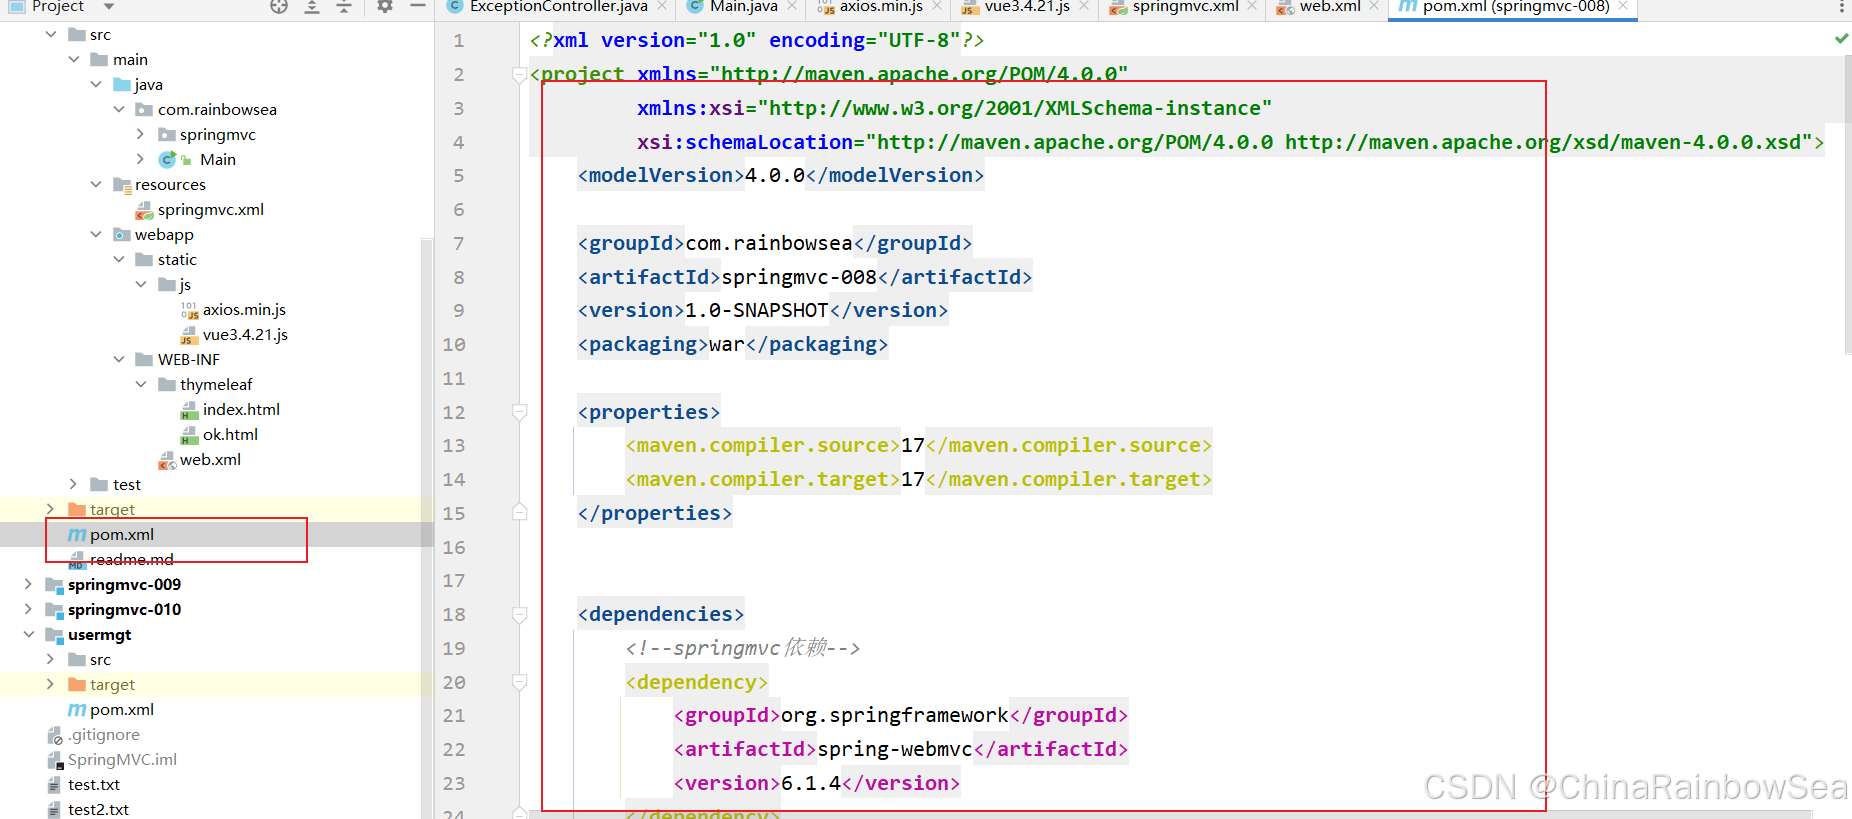
Task: Collapse the webapp folder
Action: tap(96, 234)
